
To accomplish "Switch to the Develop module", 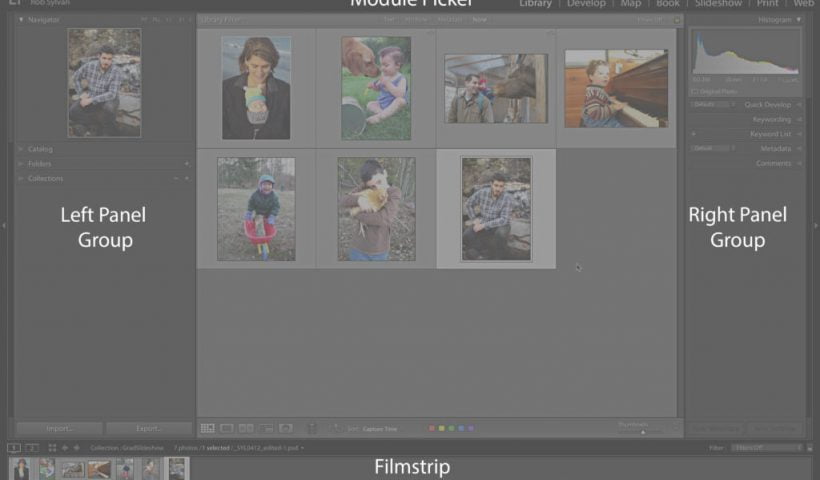I will click(585, 4).
